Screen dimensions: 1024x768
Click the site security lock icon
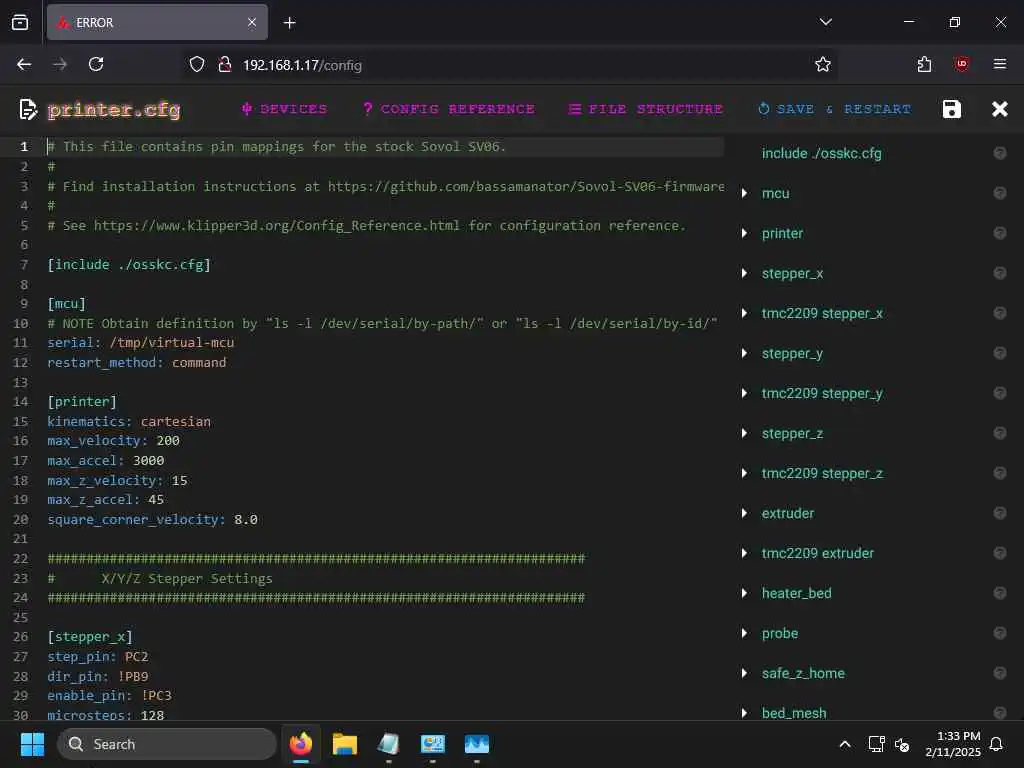coord(225,64)
